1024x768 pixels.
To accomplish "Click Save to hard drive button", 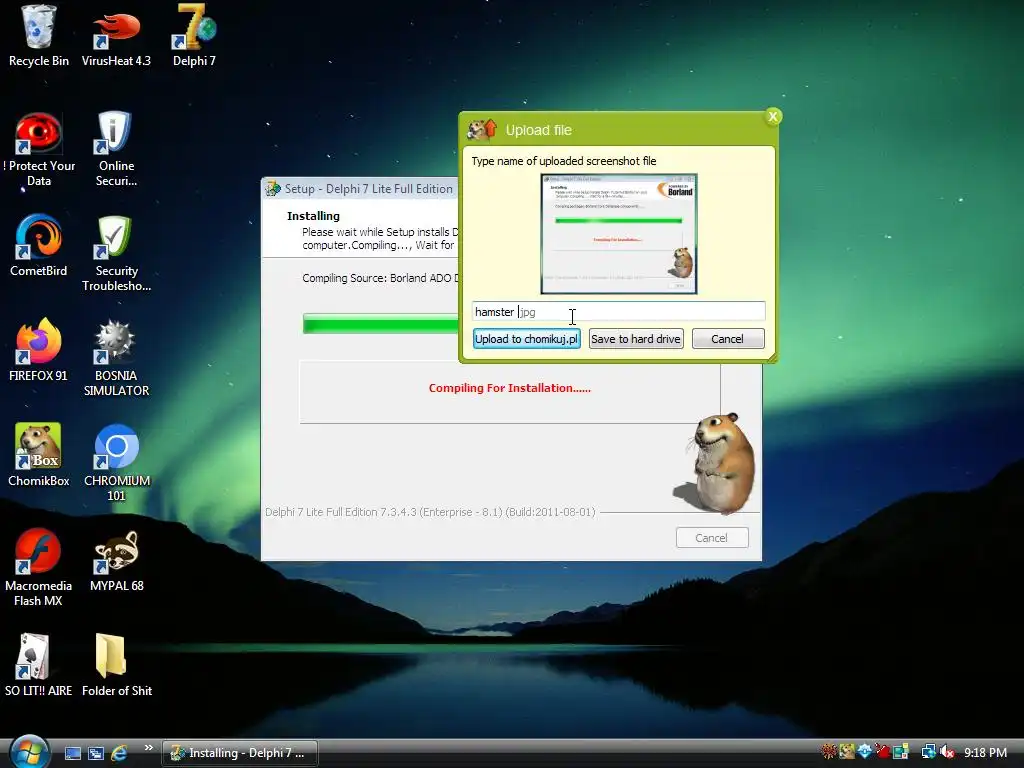I will coord(636,339).
